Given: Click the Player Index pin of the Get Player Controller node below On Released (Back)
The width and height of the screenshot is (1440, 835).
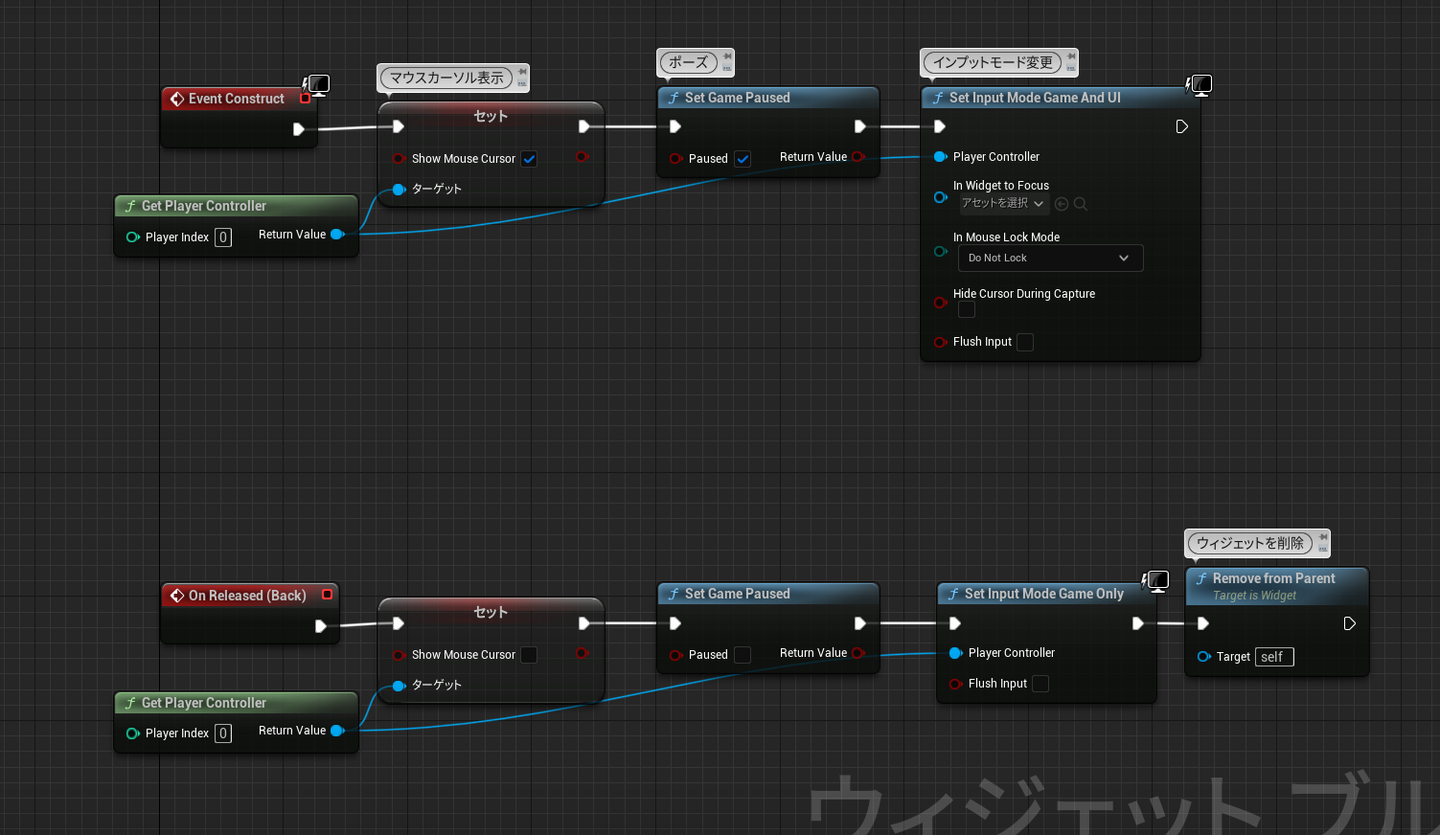Looking at the screenshot, I should point(133,733).
